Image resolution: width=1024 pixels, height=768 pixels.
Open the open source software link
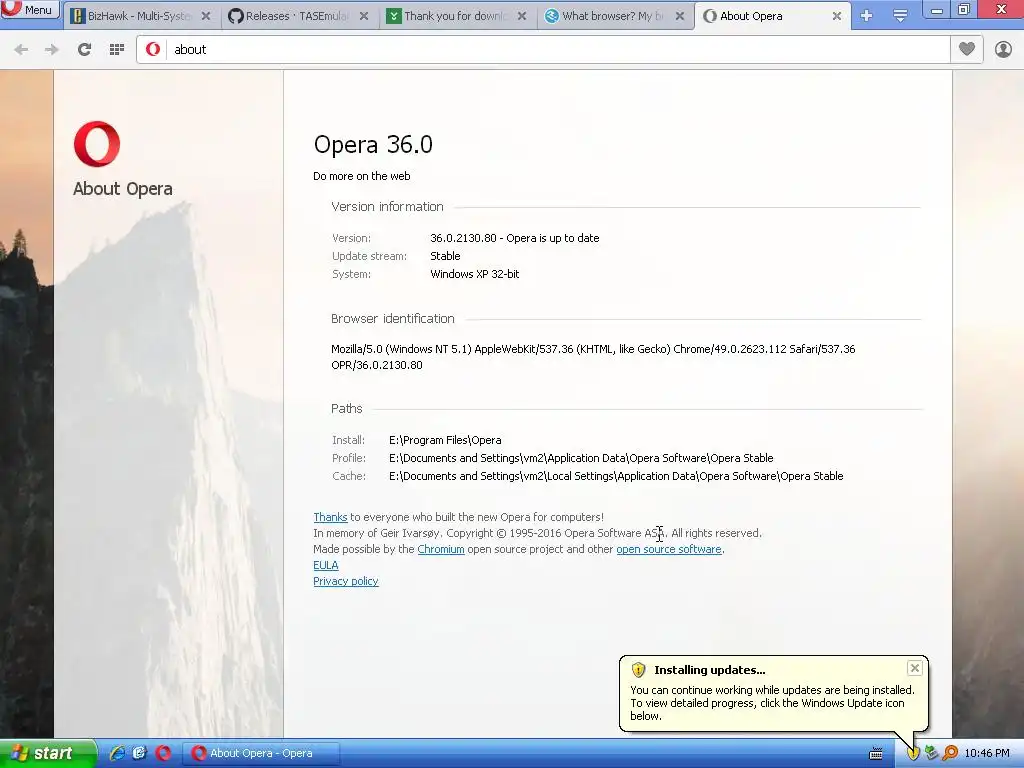[669, 549]
